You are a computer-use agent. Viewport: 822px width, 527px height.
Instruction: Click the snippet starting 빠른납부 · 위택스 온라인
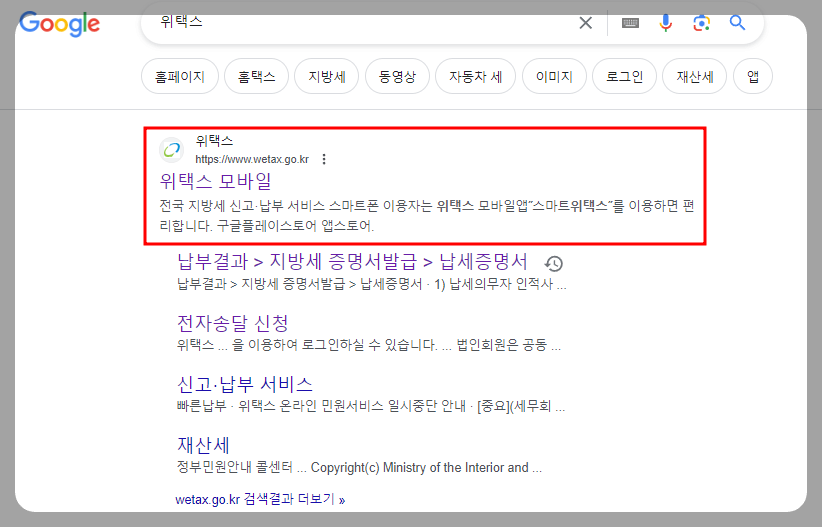point(371,406)
